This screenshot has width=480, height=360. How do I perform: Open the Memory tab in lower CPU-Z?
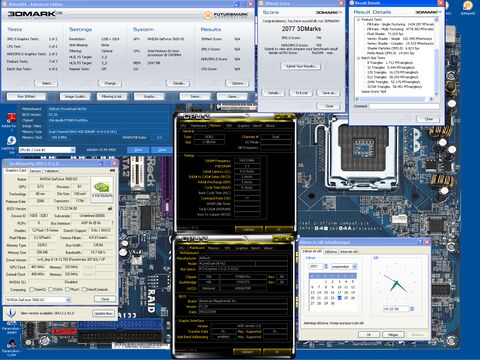tap(214, 248)
